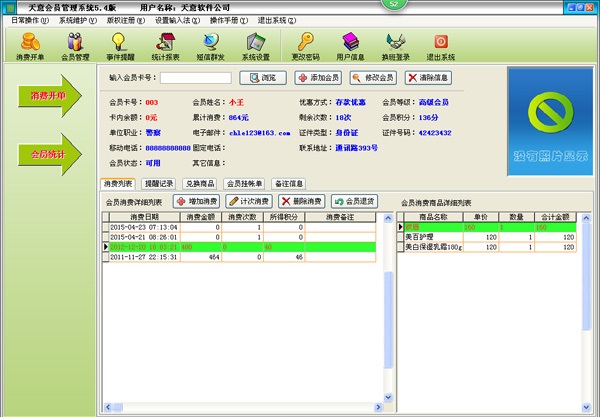Click consumption list vertical scrollbar down arrow
The image size is (600, 417).
pos(388,397)
